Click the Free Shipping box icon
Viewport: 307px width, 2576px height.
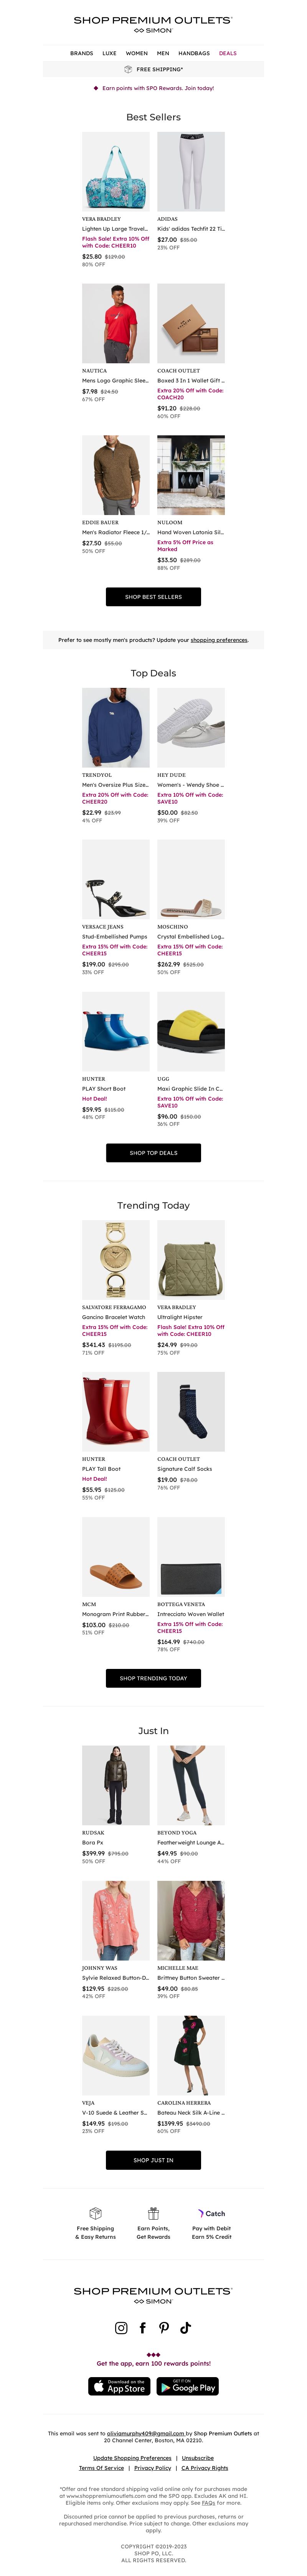pyautogui.click(x=96, y=2213)
